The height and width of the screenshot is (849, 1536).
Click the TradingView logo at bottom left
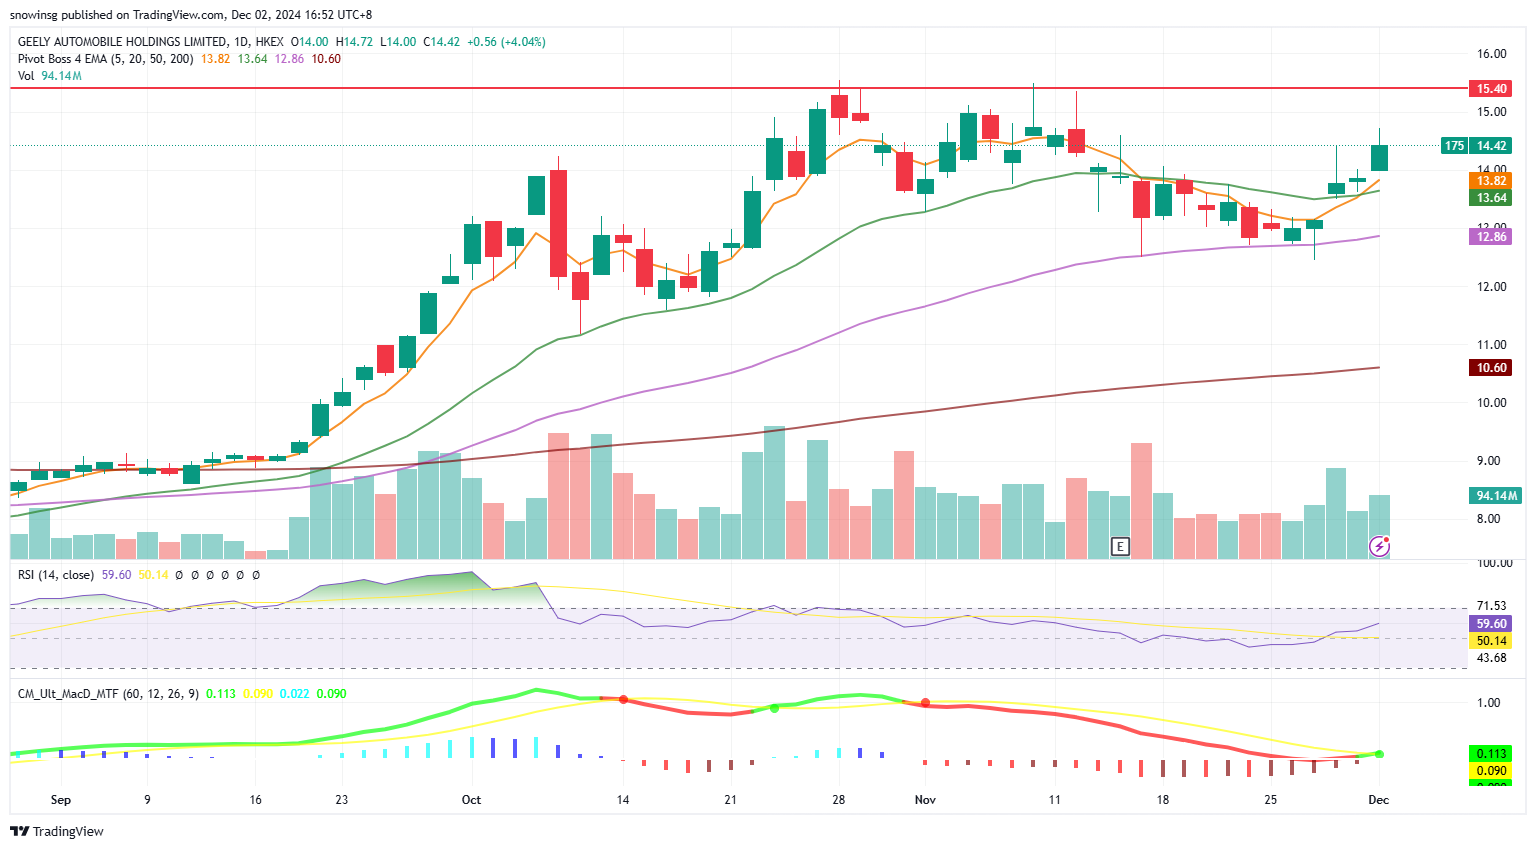[x=57, y=831]
